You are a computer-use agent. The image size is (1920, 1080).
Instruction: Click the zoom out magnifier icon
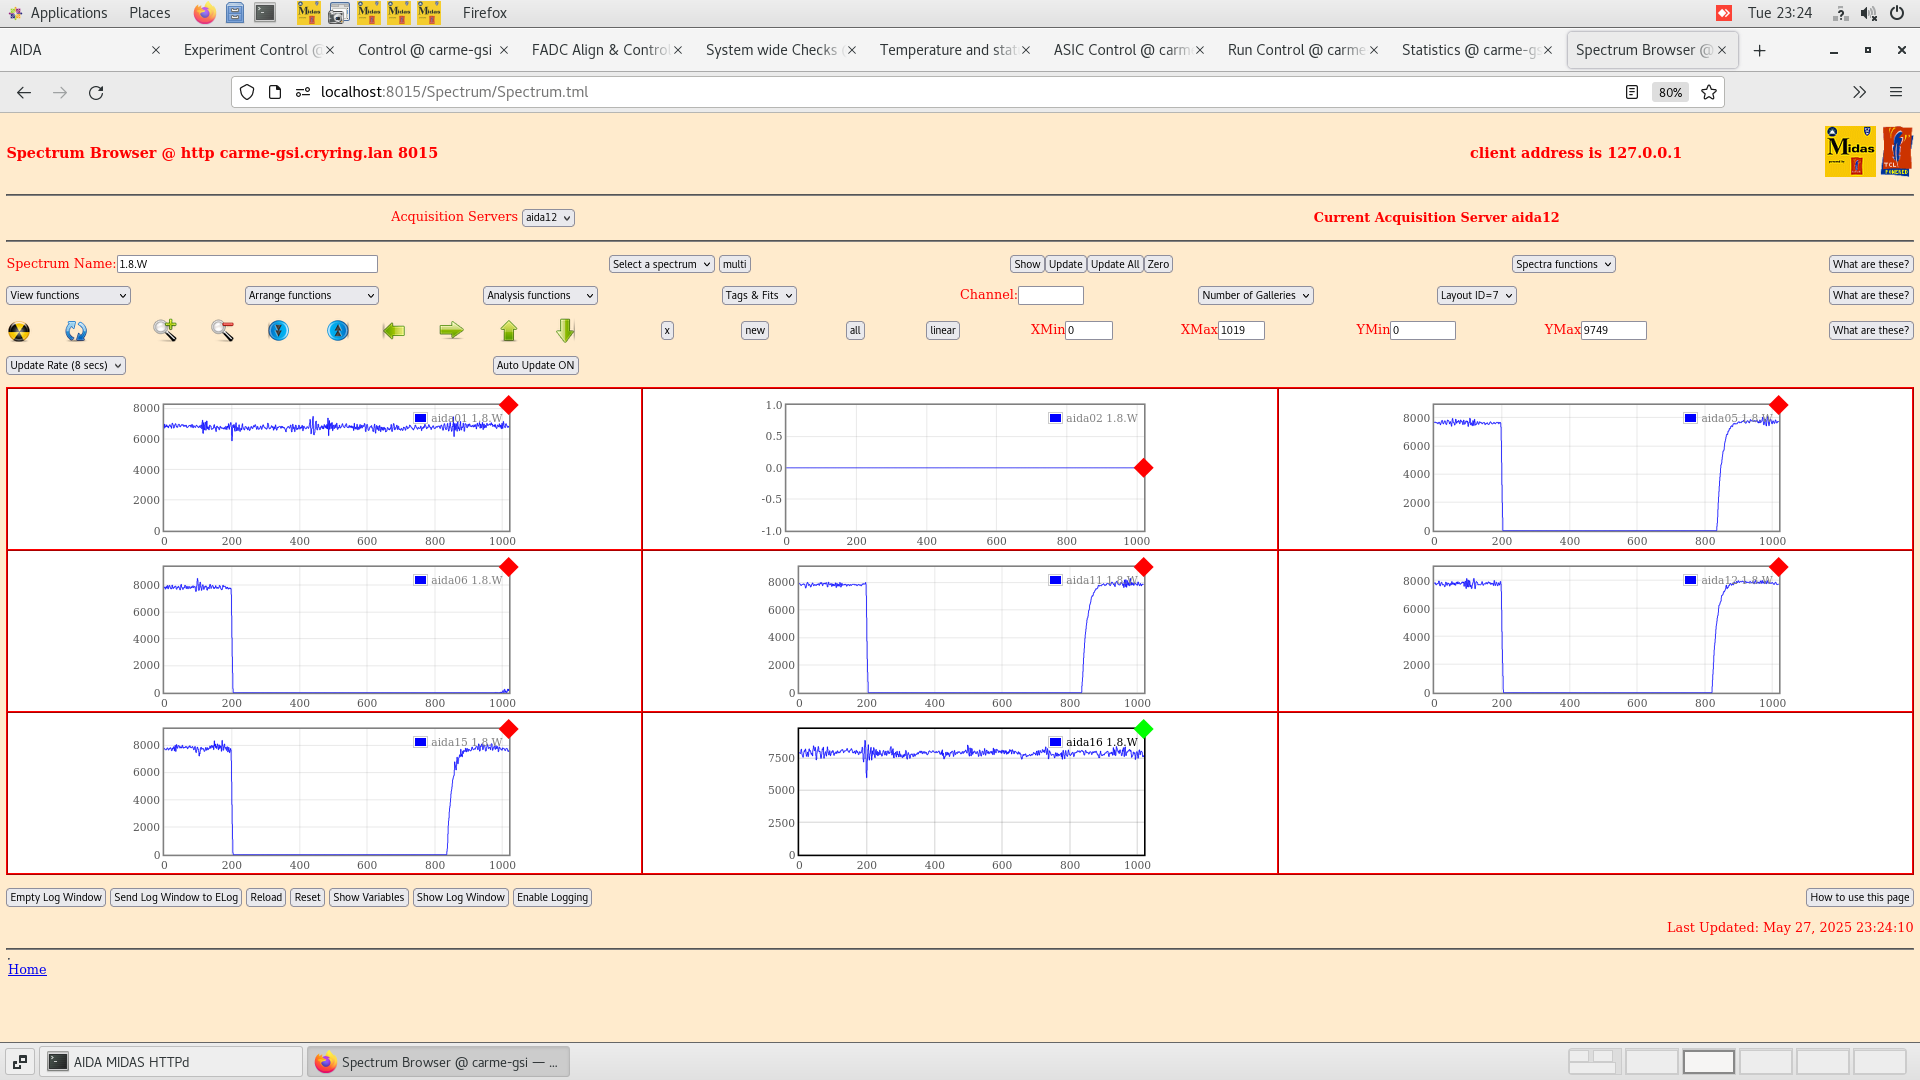[x=222, y=330]
